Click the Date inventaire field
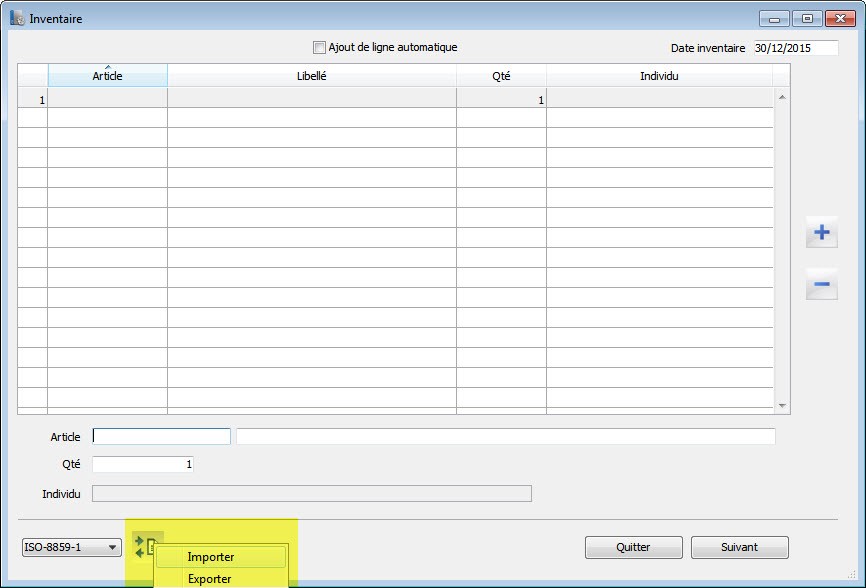 795,47
